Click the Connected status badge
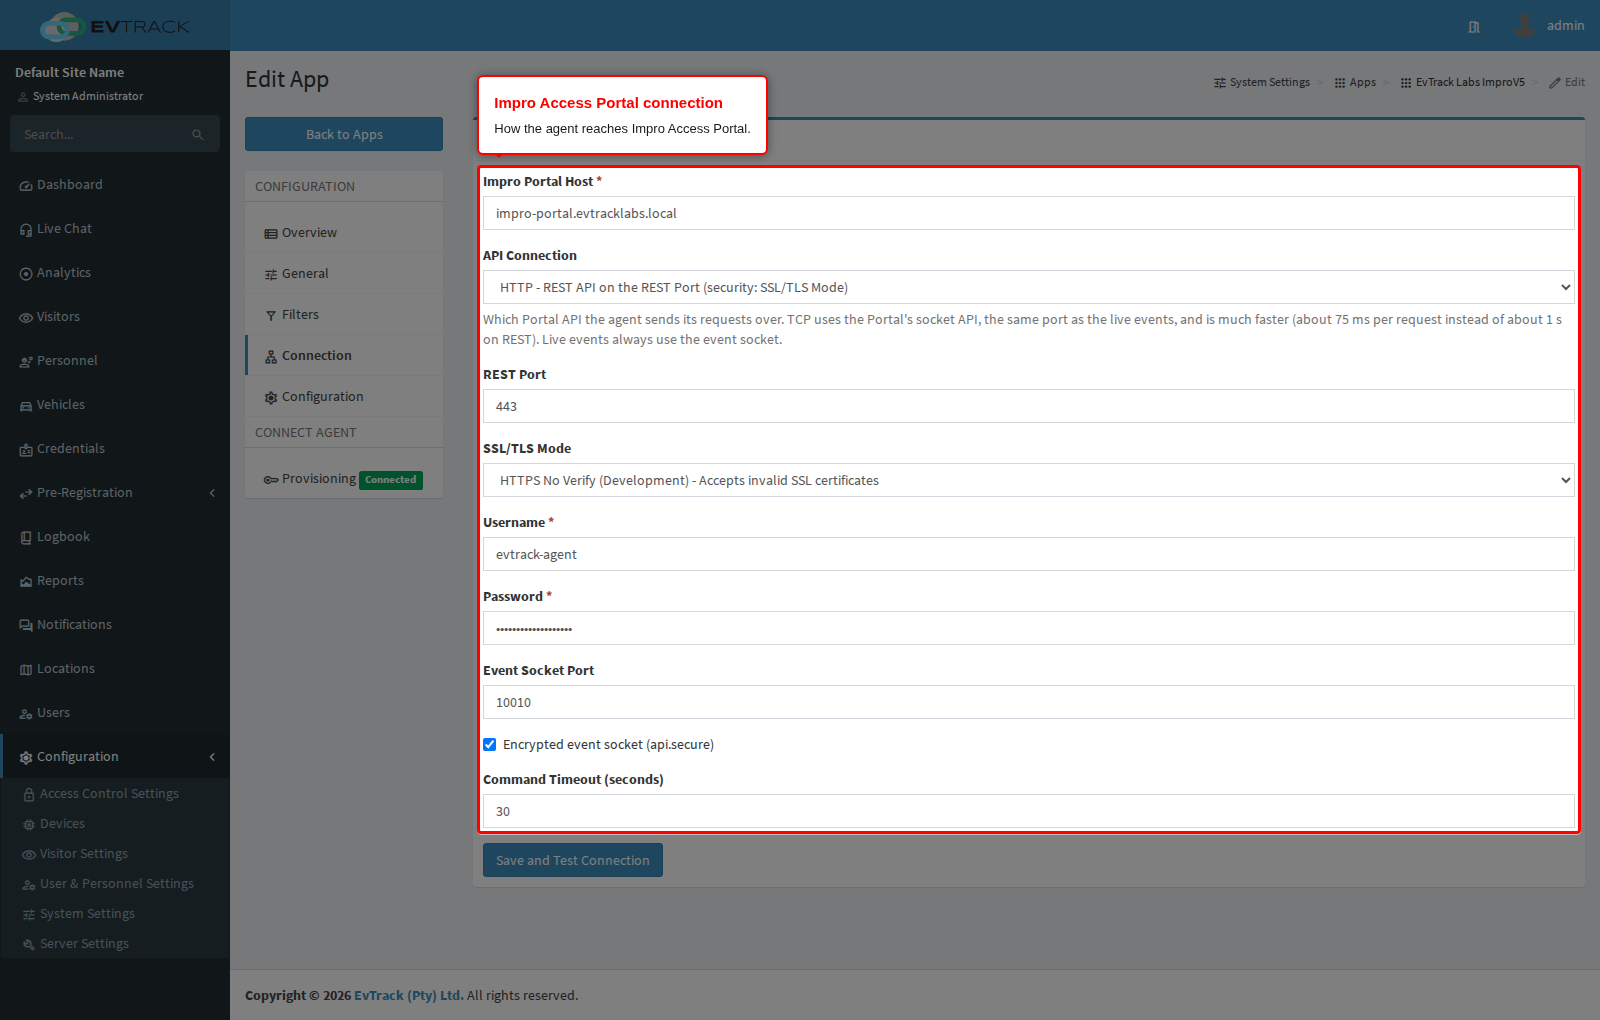The image size is (1600, 1020). (x=391, y=480)
